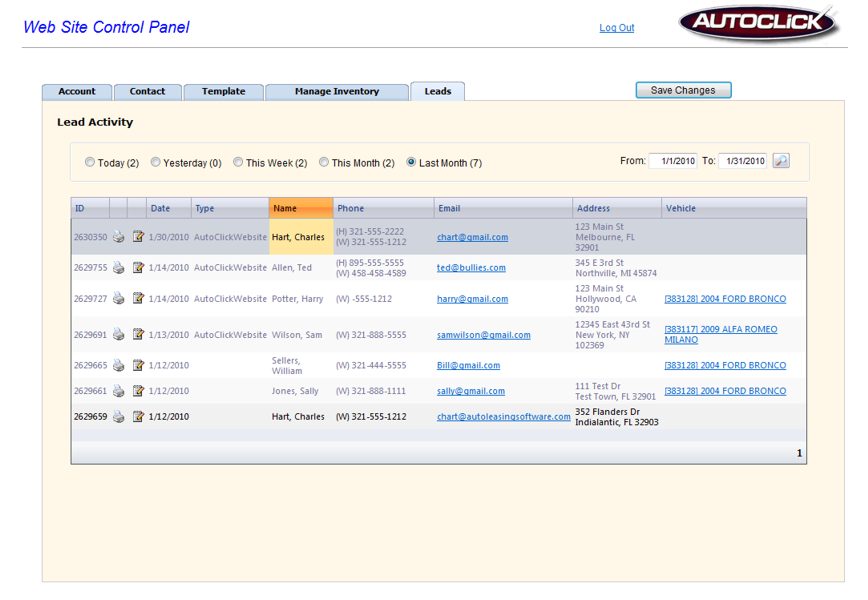Select the Yesterday (0) radio button

tap(156, 162)
